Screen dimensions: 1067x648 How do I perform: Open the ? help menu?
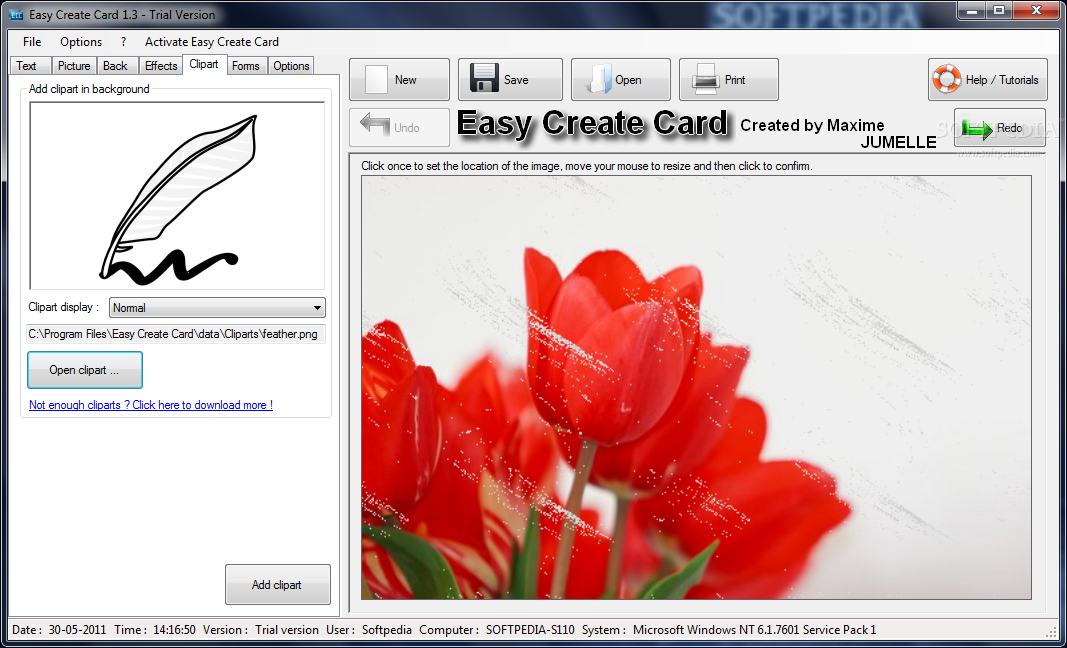tap(123, 42)
